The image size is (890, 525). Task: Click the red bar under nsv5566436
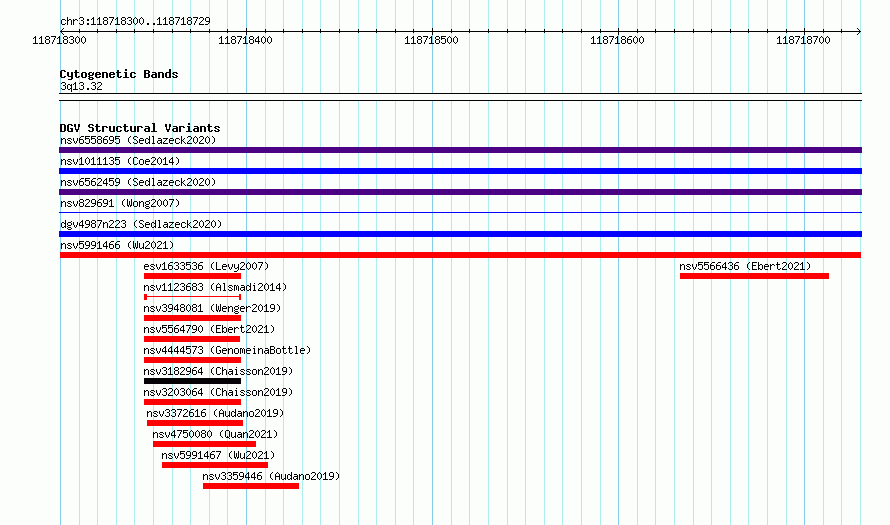coord(754,276)
